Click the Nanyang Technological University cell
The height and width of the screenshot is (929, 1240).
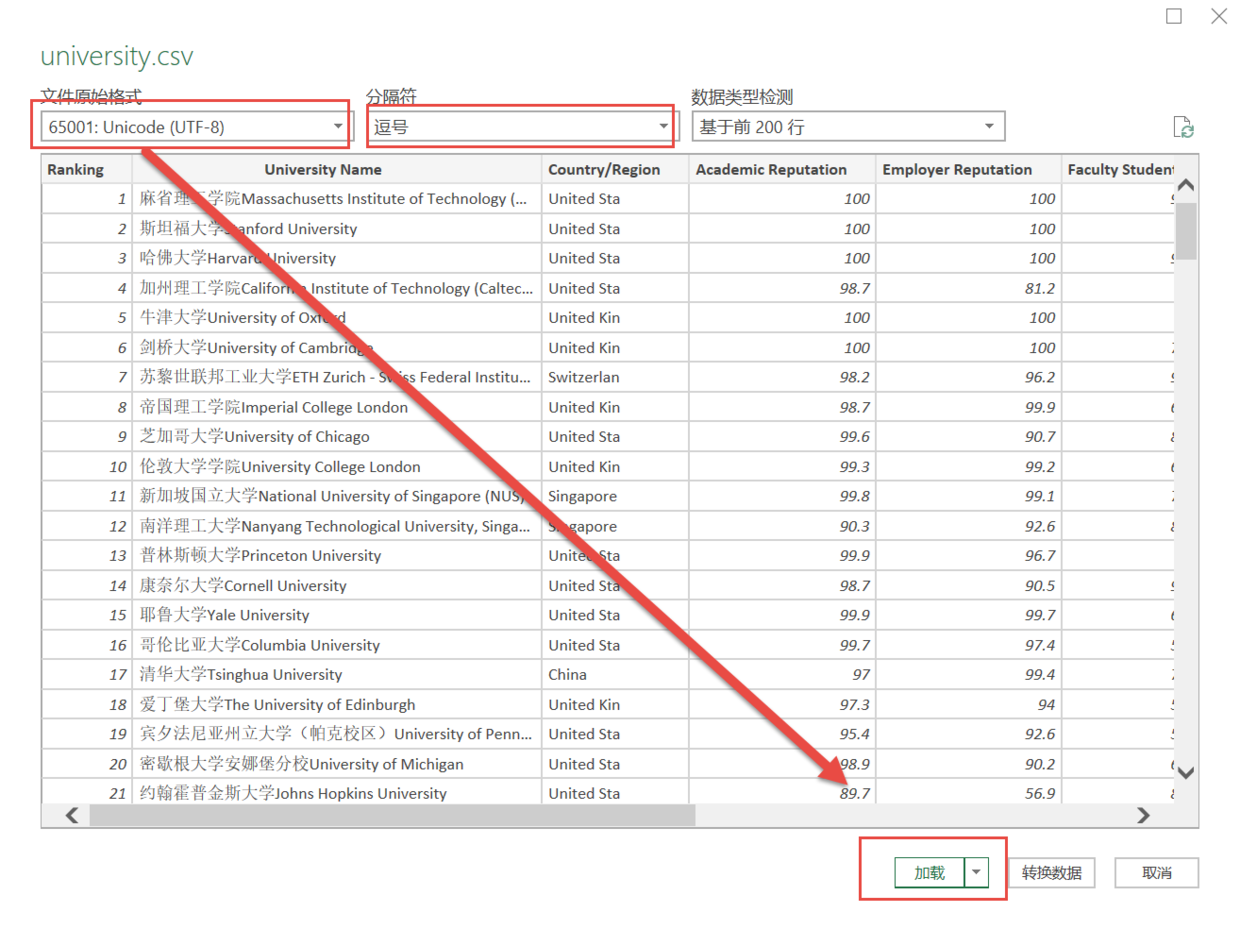click(x=337, y=526)
